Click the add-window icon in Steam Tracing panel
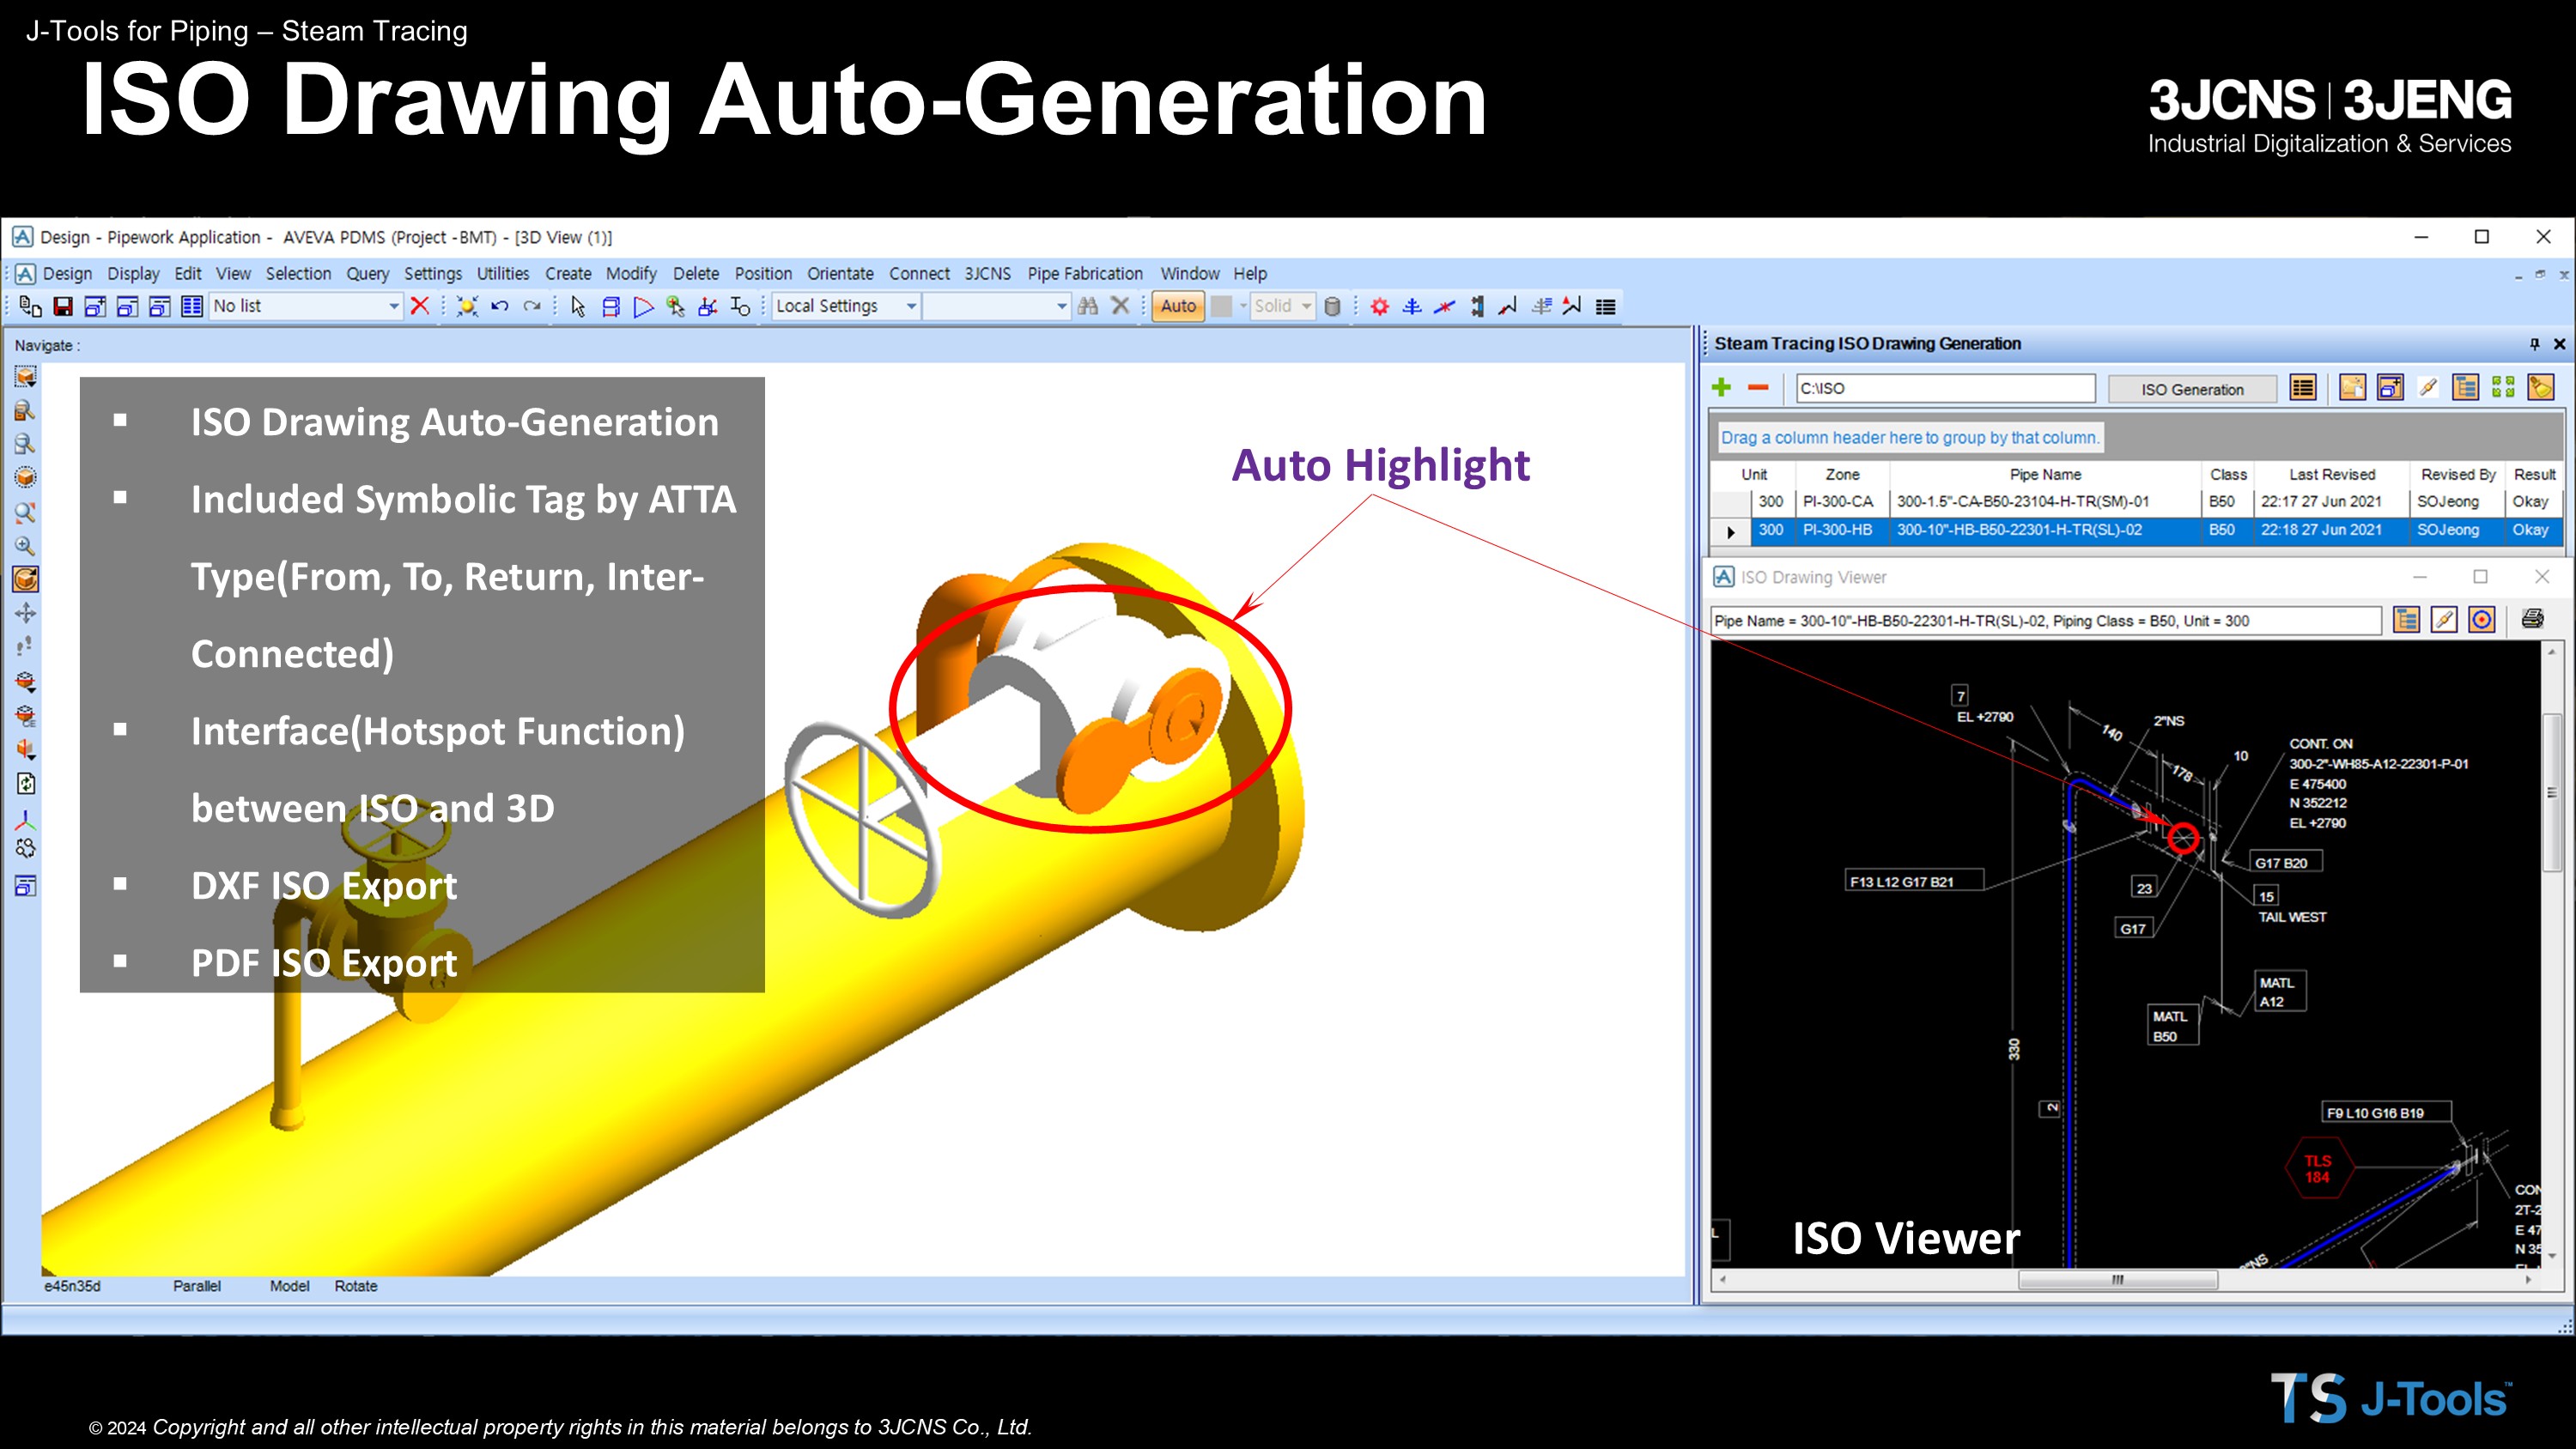Screen dimensions: 2576x1449 point(2391,388)
